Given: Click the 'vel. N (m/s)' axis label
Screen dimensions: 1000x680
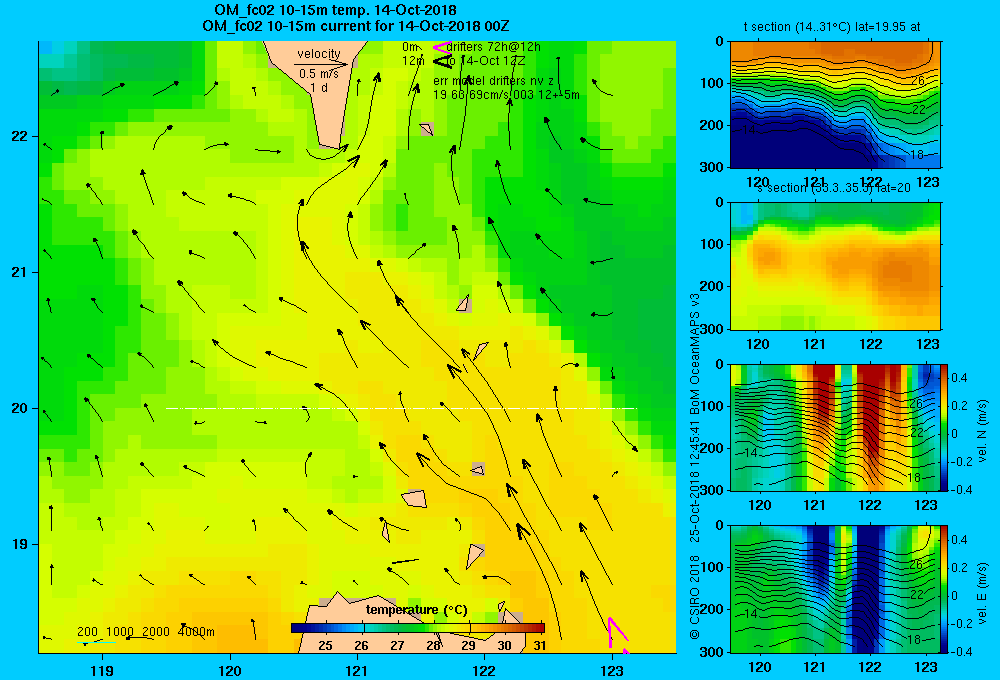Looking at the screenshot, I should (982, 431).
